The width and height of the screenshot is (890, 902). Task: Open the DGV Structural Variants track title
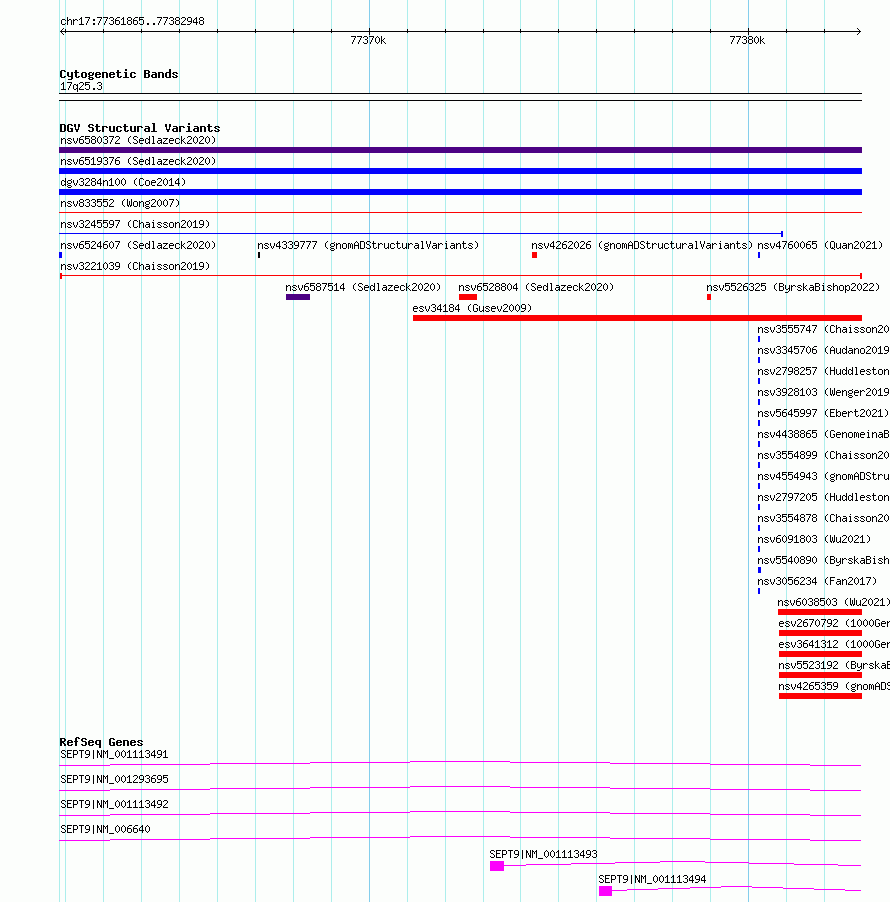point(140,128)
